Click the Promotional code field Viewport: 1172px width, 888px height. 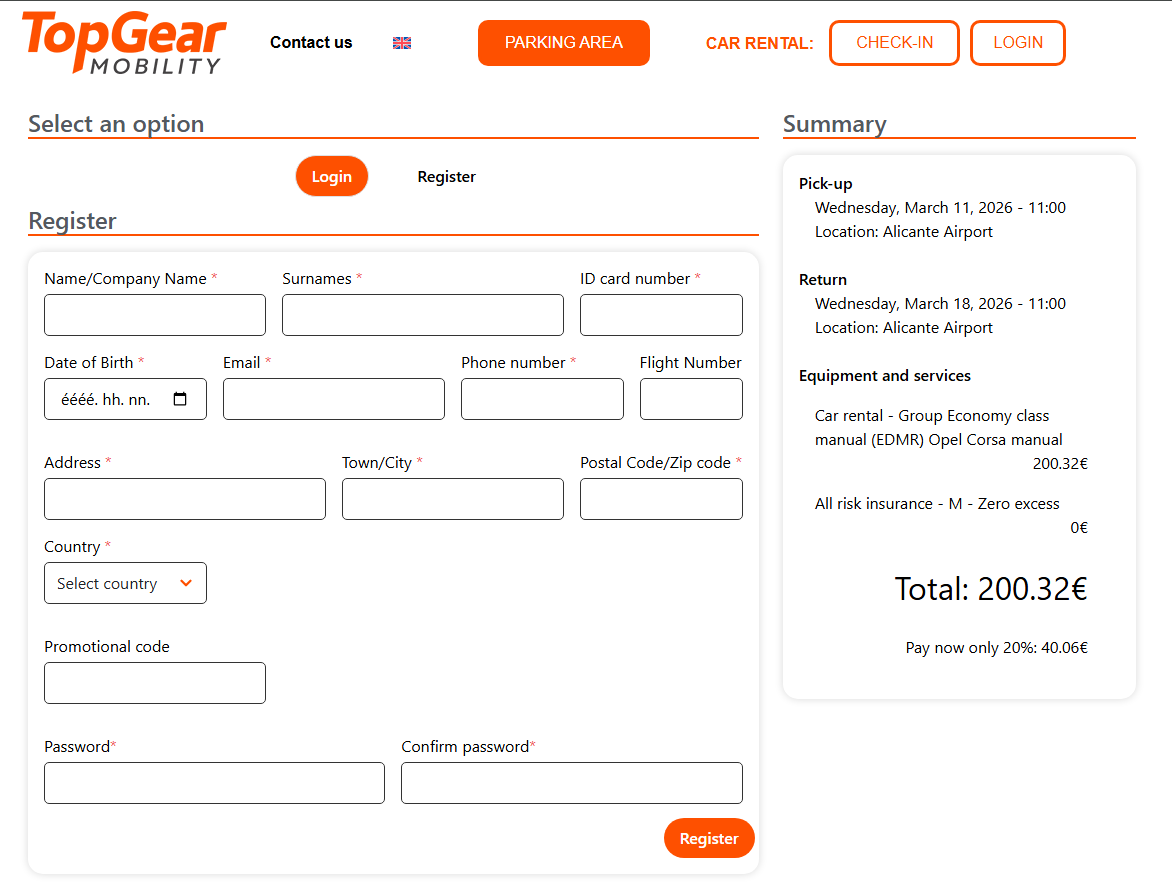click(x=155, y=683)
